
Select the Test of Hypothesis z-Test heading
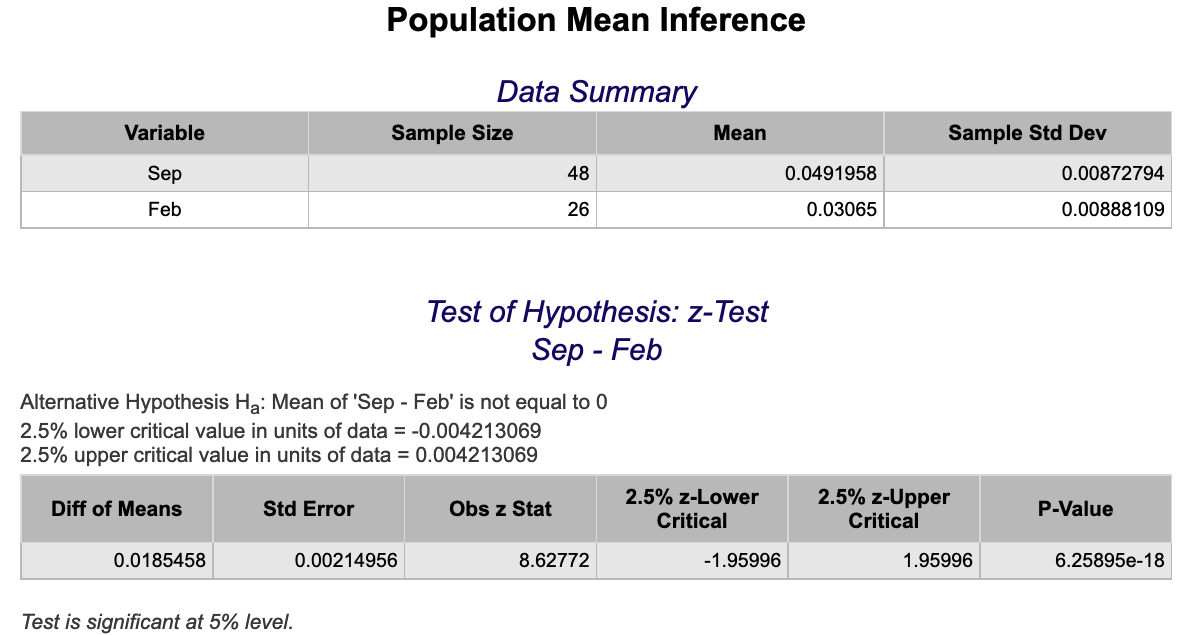click(597, 312)
